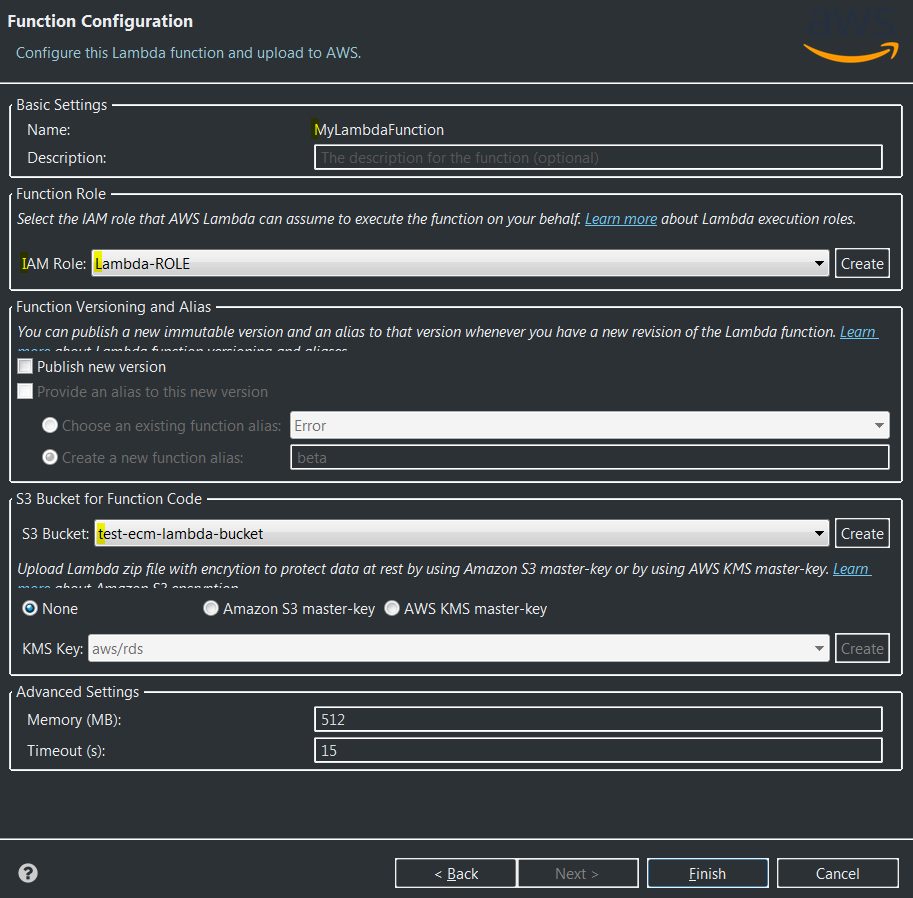Click the Configure this Lambda function subtitle
This screenshot has width=913, height=898.
tap(189, 53)
